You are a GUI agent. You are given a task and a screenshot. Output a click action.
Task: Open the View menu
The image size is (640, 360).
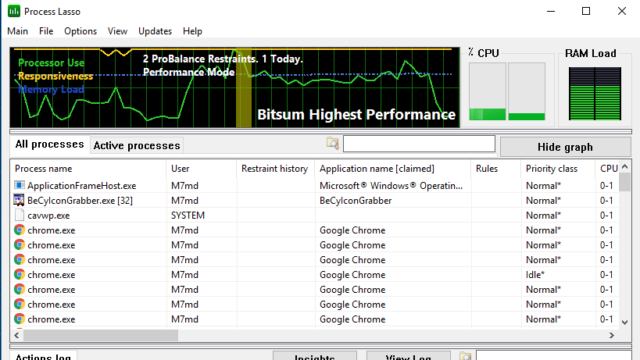[x=118, y=31]
